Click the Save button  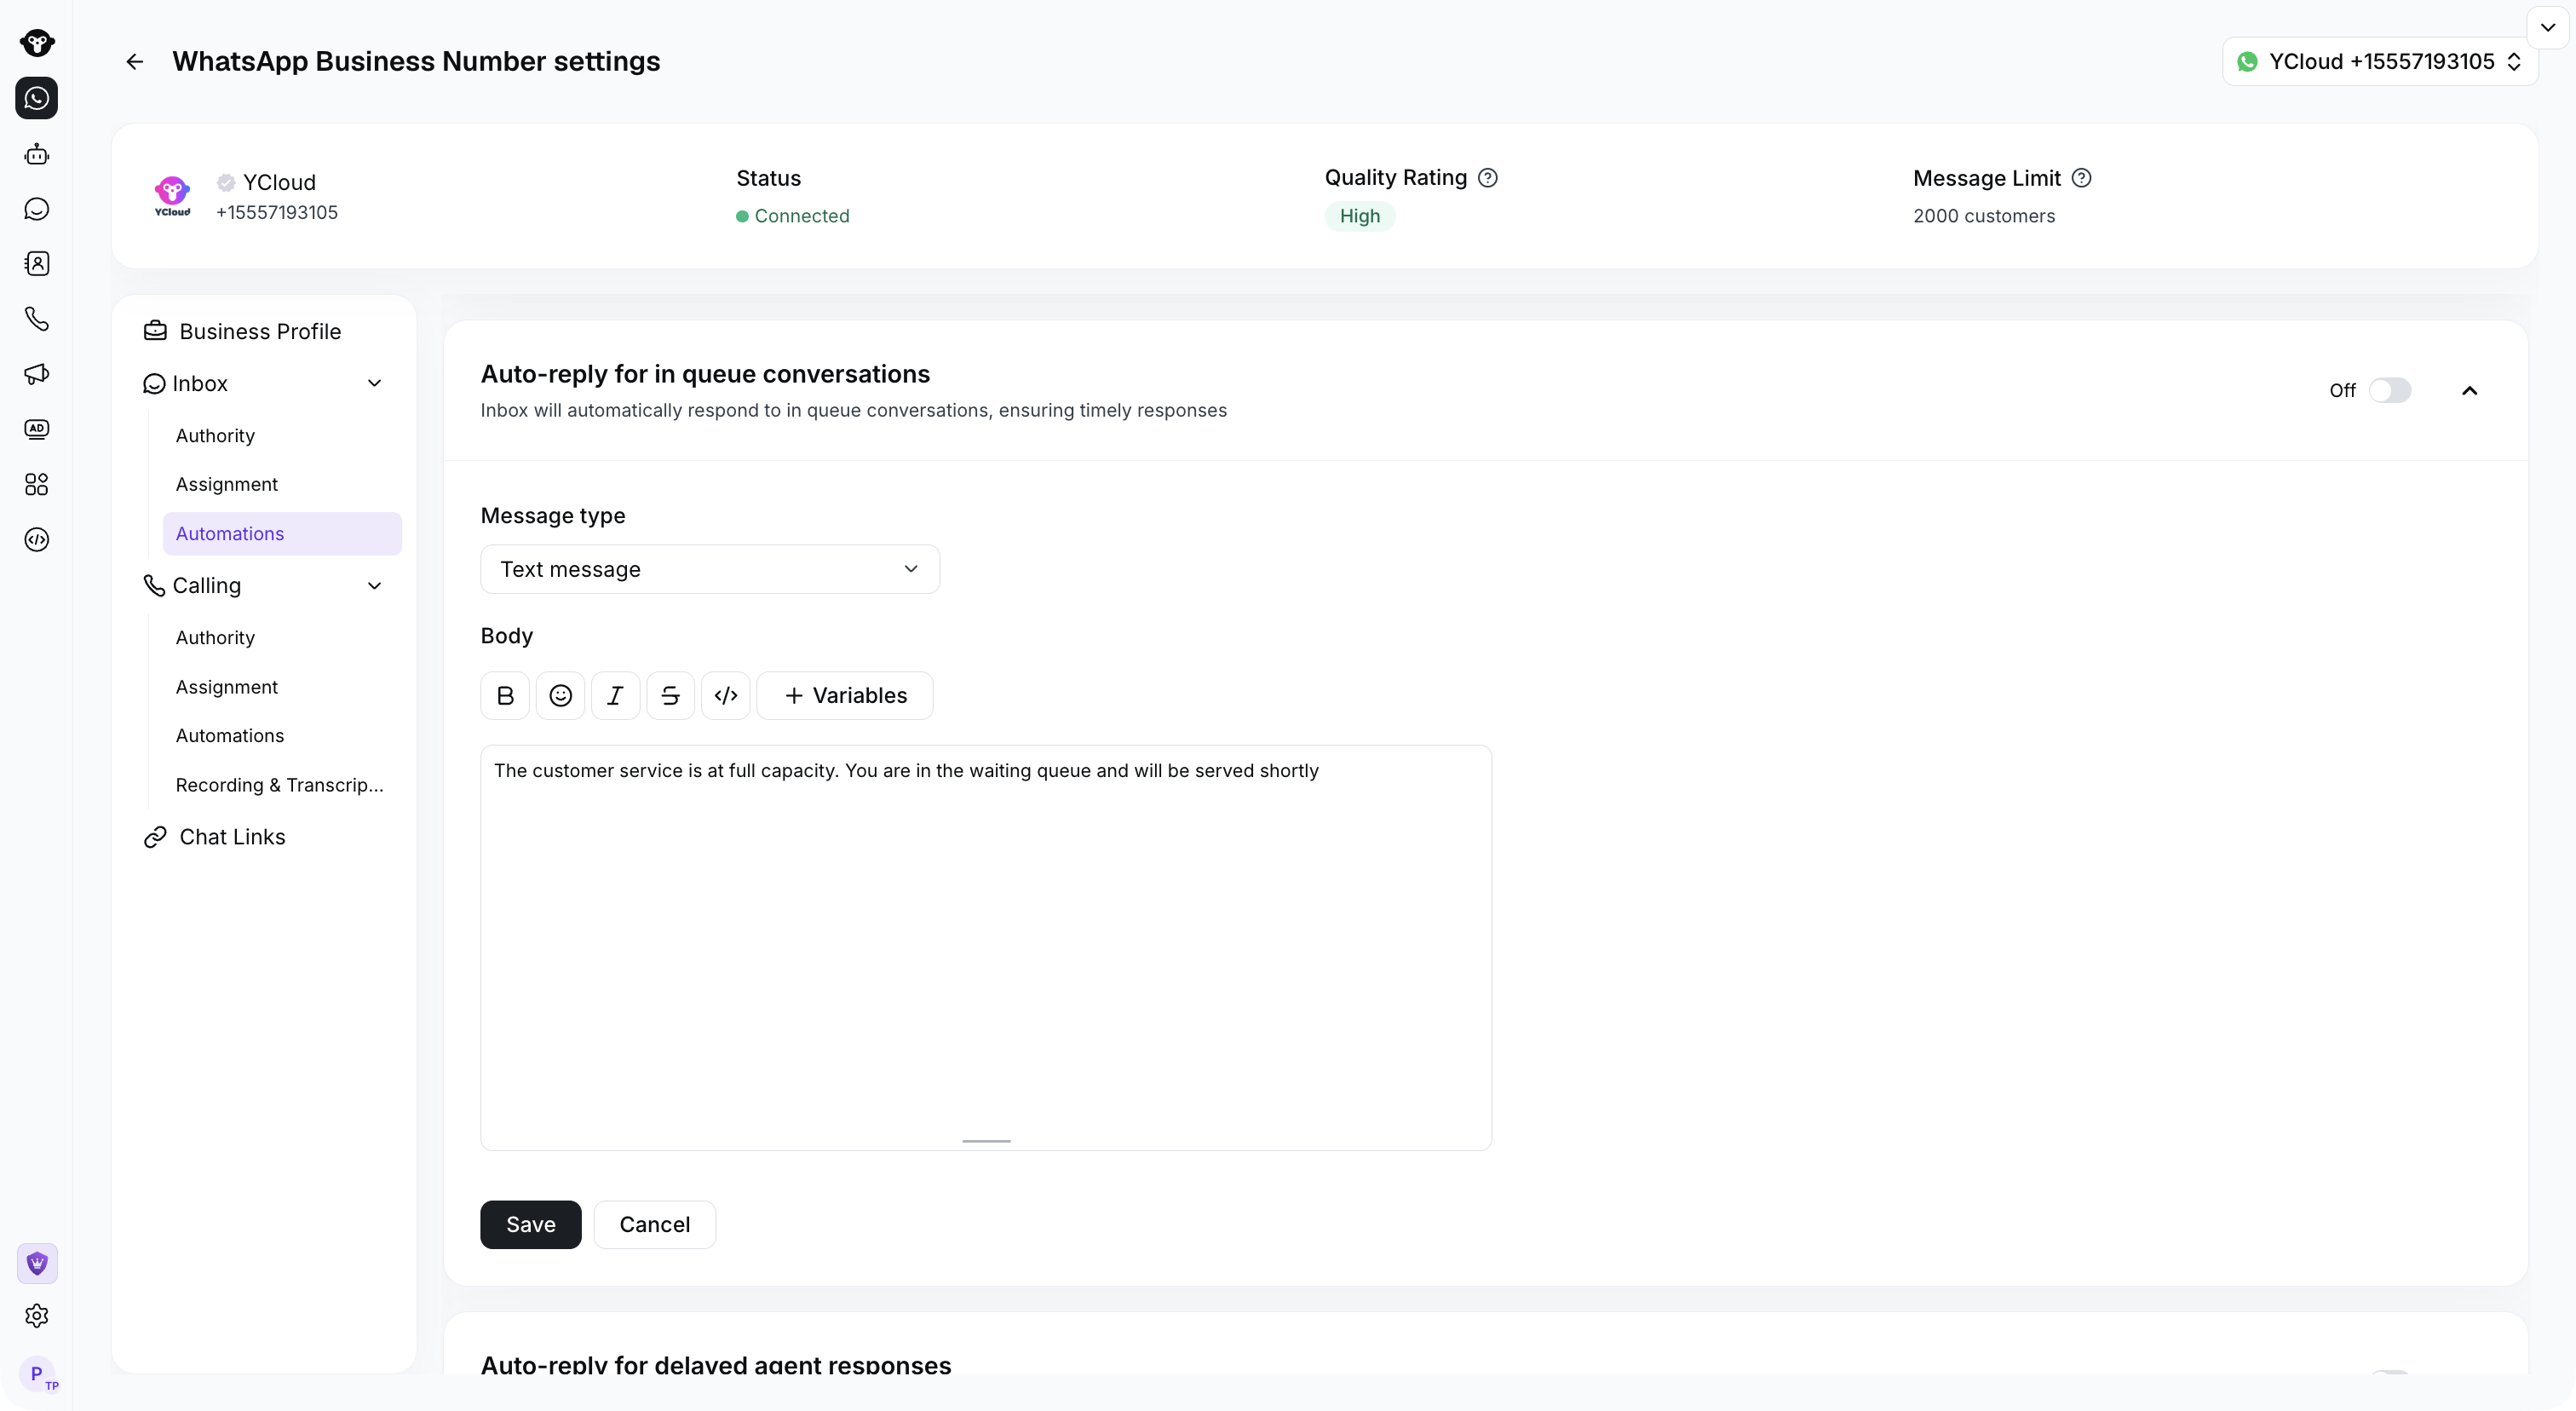coord(531,1225)
